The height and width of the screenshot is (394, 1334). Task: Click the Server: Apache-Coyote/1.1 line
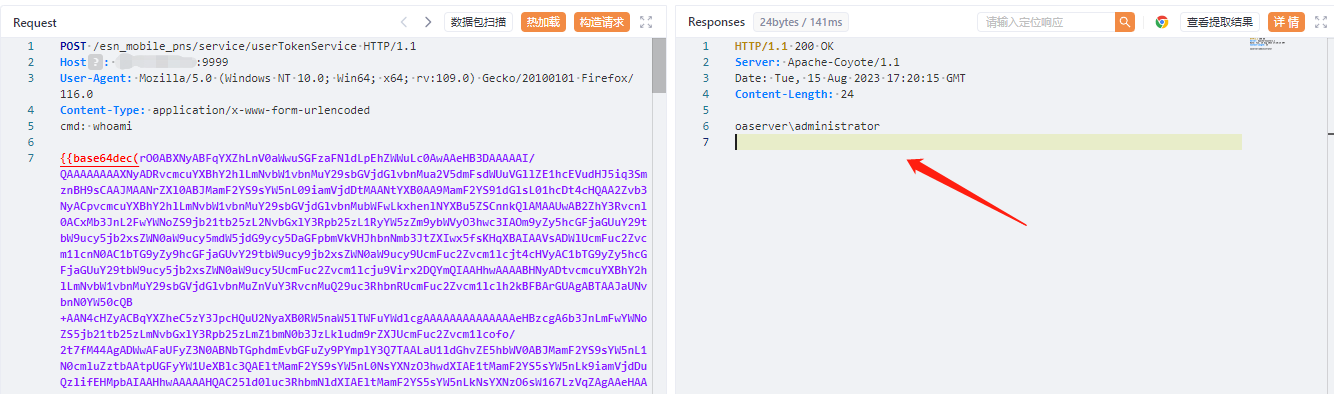[817, 62]
